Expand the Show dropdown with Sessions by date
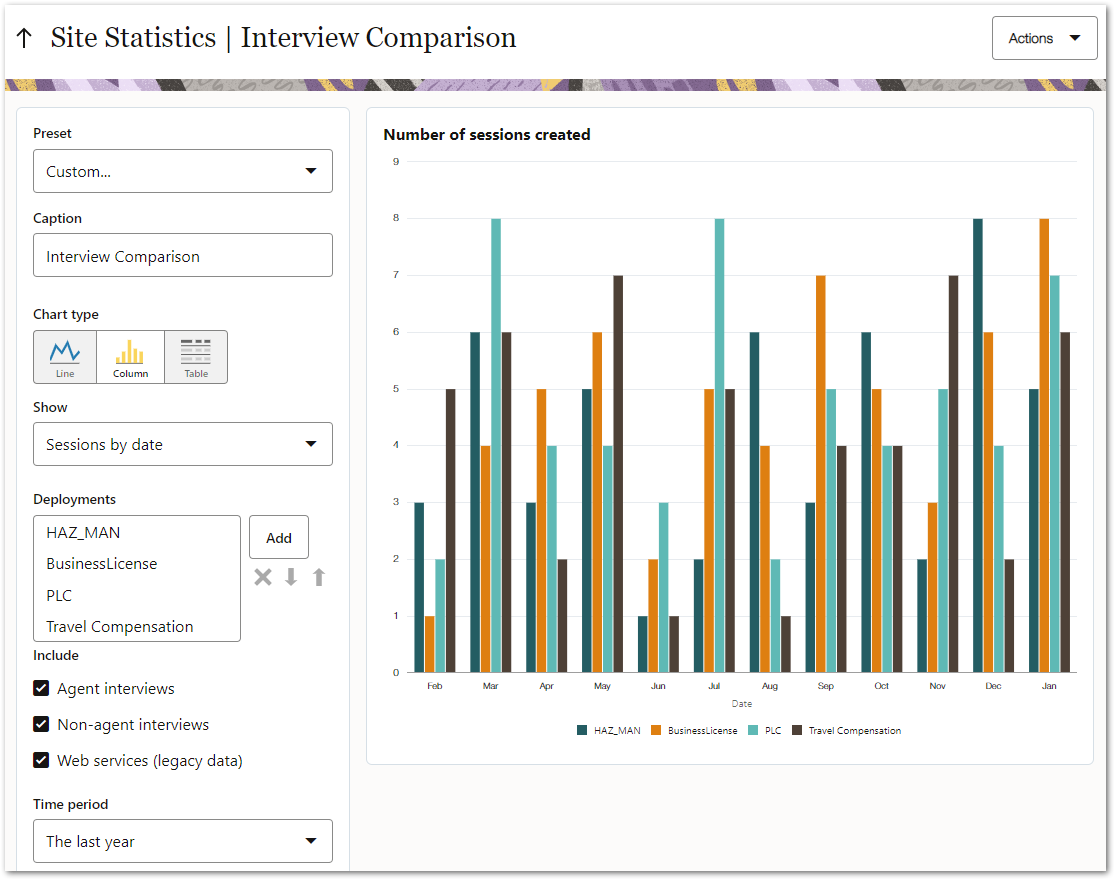This screenshot has width=1115, height=880. click(183, 444)
